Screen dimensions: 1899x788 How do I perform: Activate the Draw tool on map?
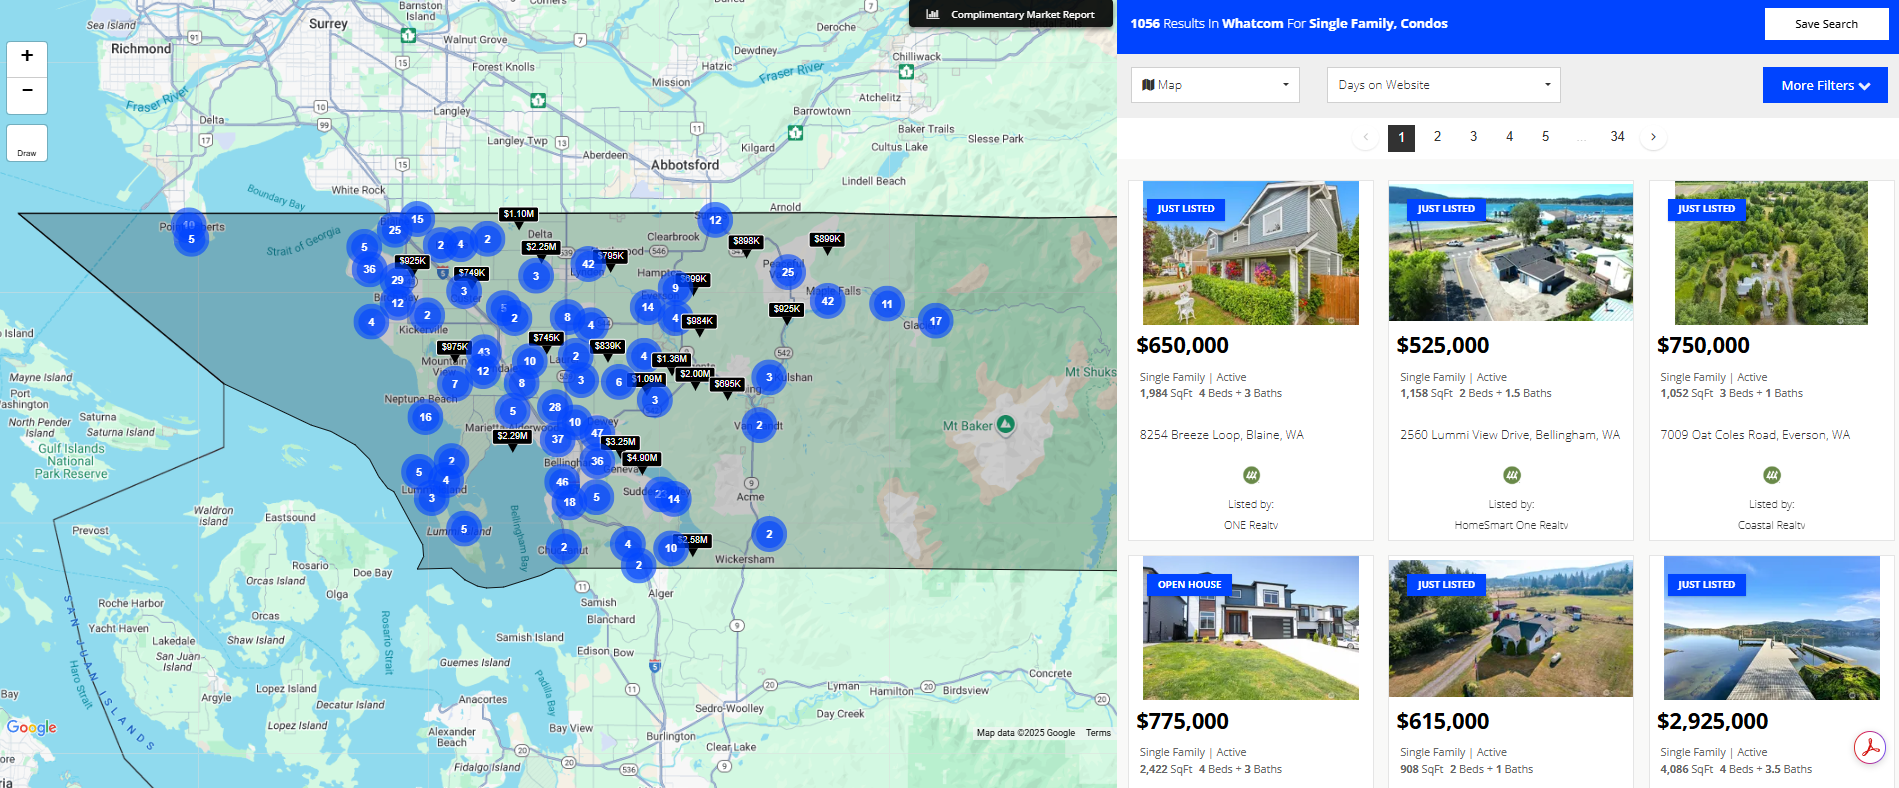click(x=27, y=143)
